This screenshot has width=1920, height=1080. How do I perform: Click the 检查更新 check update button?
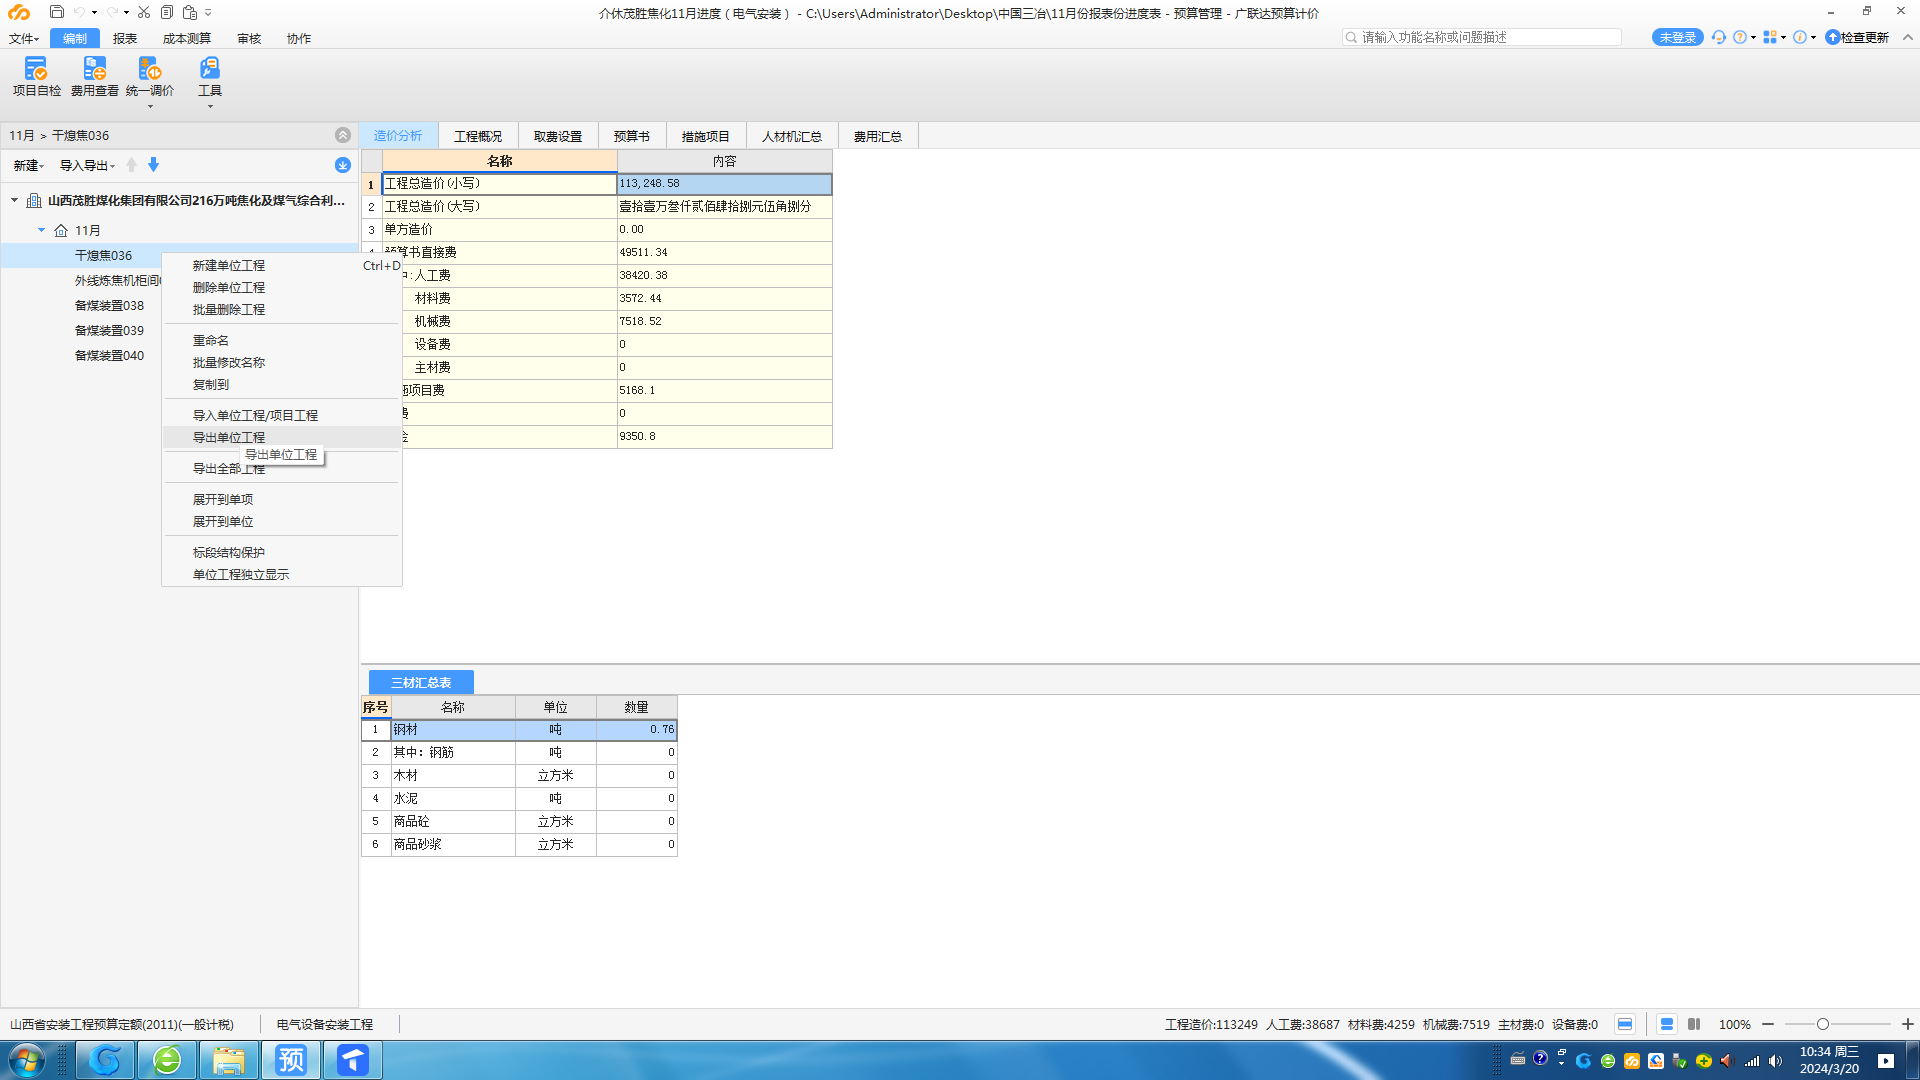click(1857, 37)
